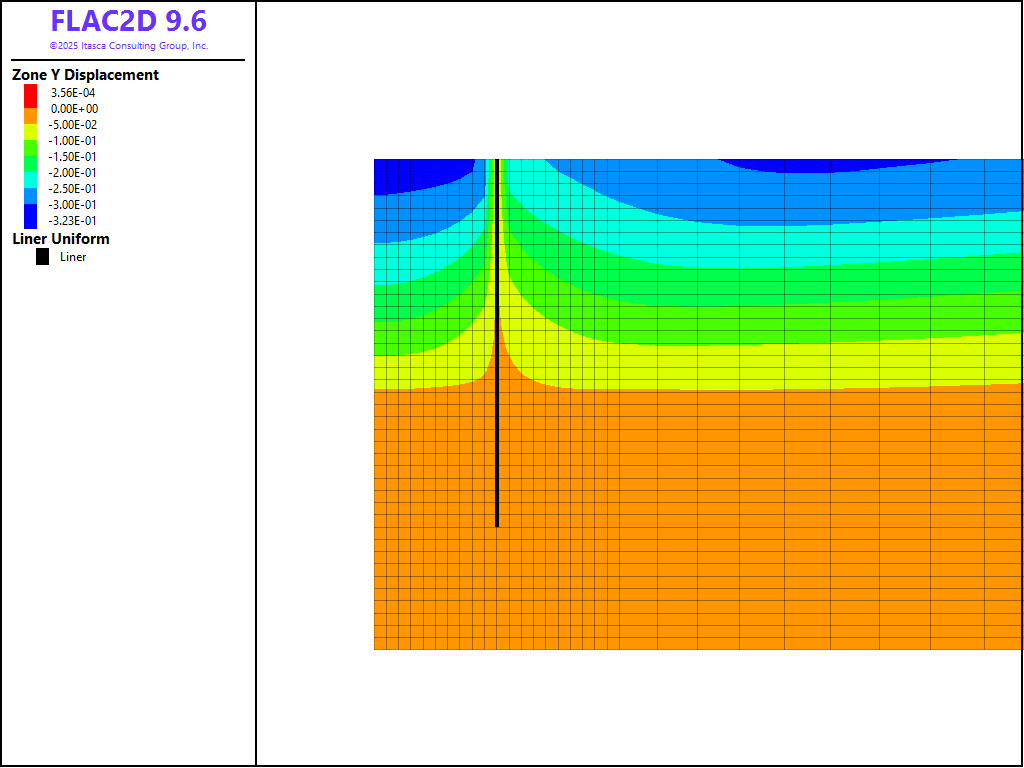Click the dark blue top-left corner contour region
1024x768 pixels.
(x=410, y=175)
